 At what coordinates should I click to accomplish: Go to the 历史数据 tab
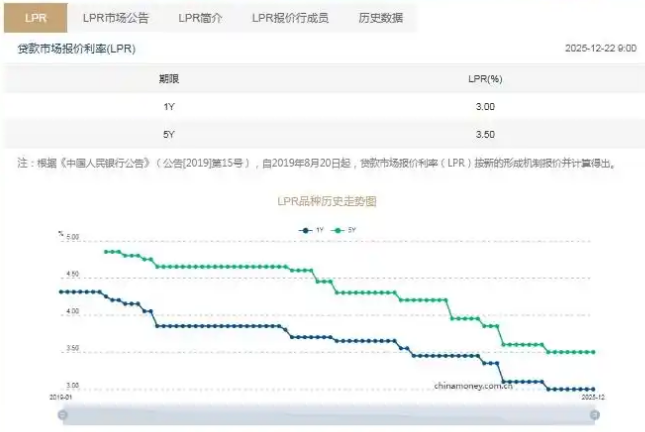379,17
